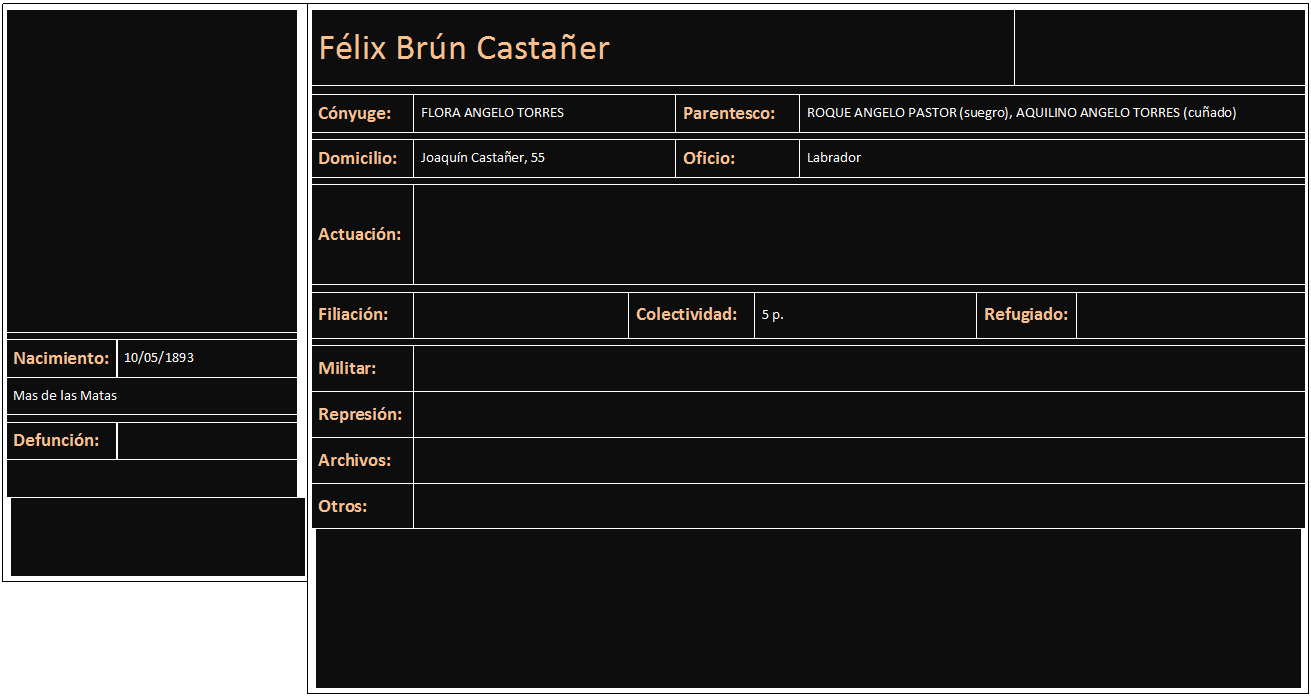Click the empty photo area above Nacimiento
The height and width of the screenshot is (696, 1311).
[x=152, y=170]
